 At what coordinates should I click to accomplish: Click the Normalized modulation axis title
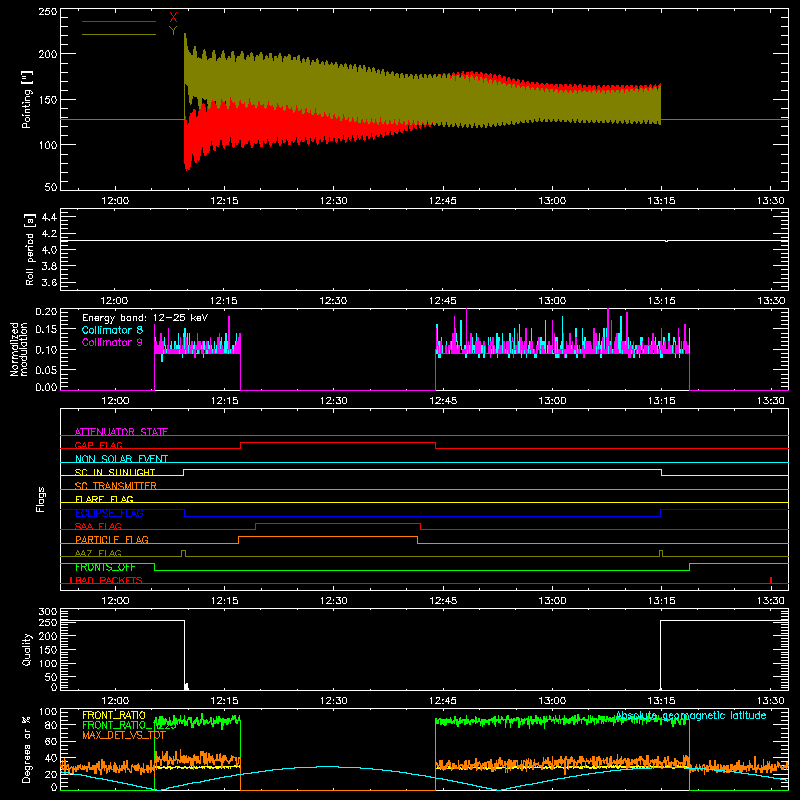pyautogui.click(x=19, y=349)
